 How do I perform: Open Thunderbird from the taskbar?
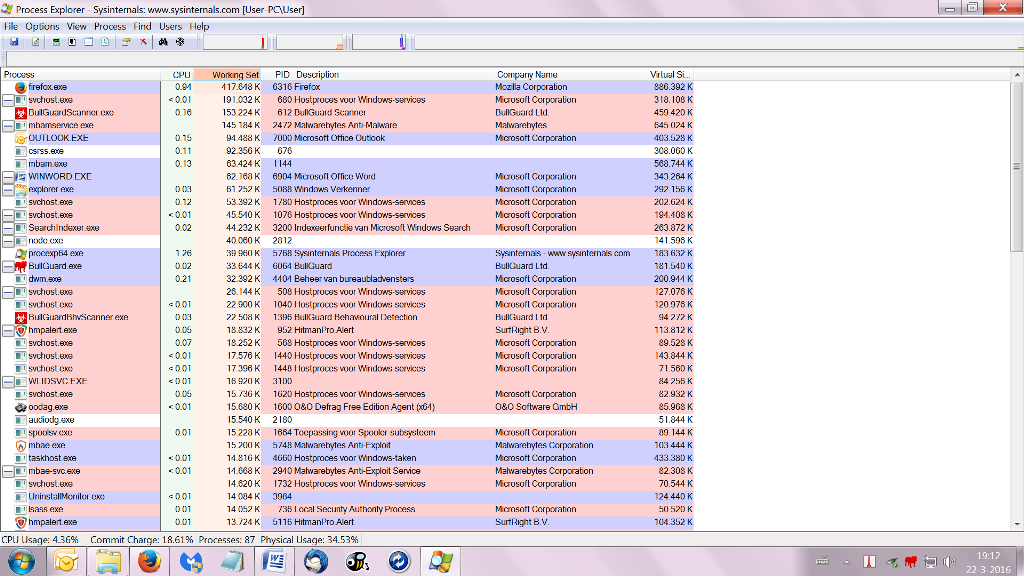316,562
